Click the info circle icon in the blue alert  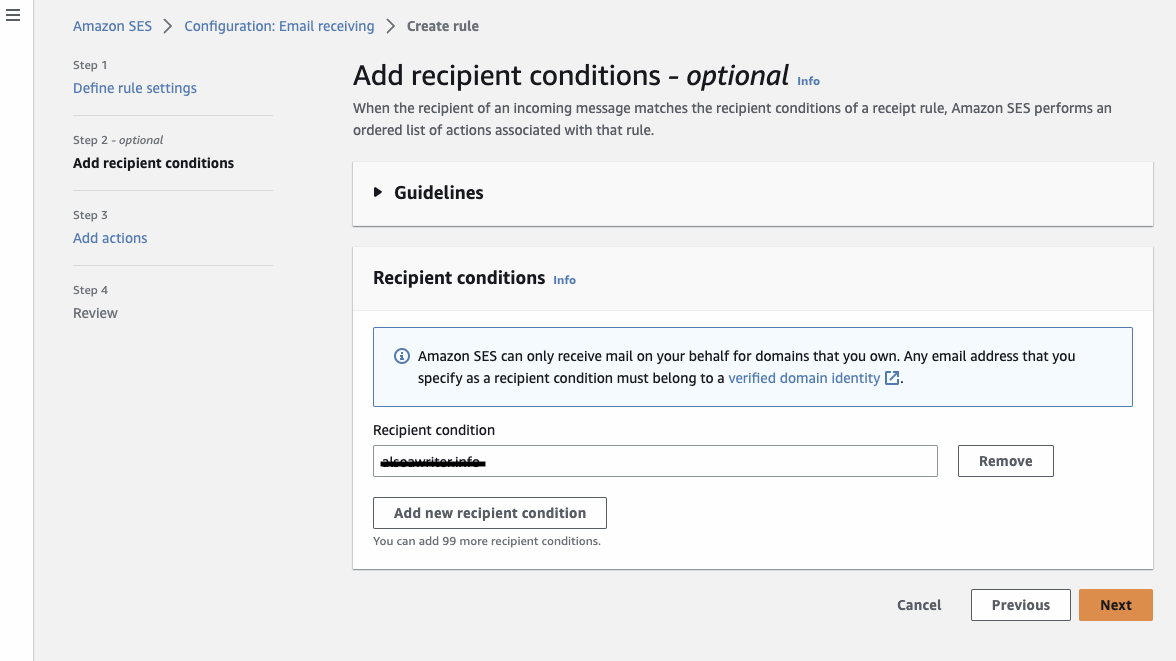click(401, 356)
